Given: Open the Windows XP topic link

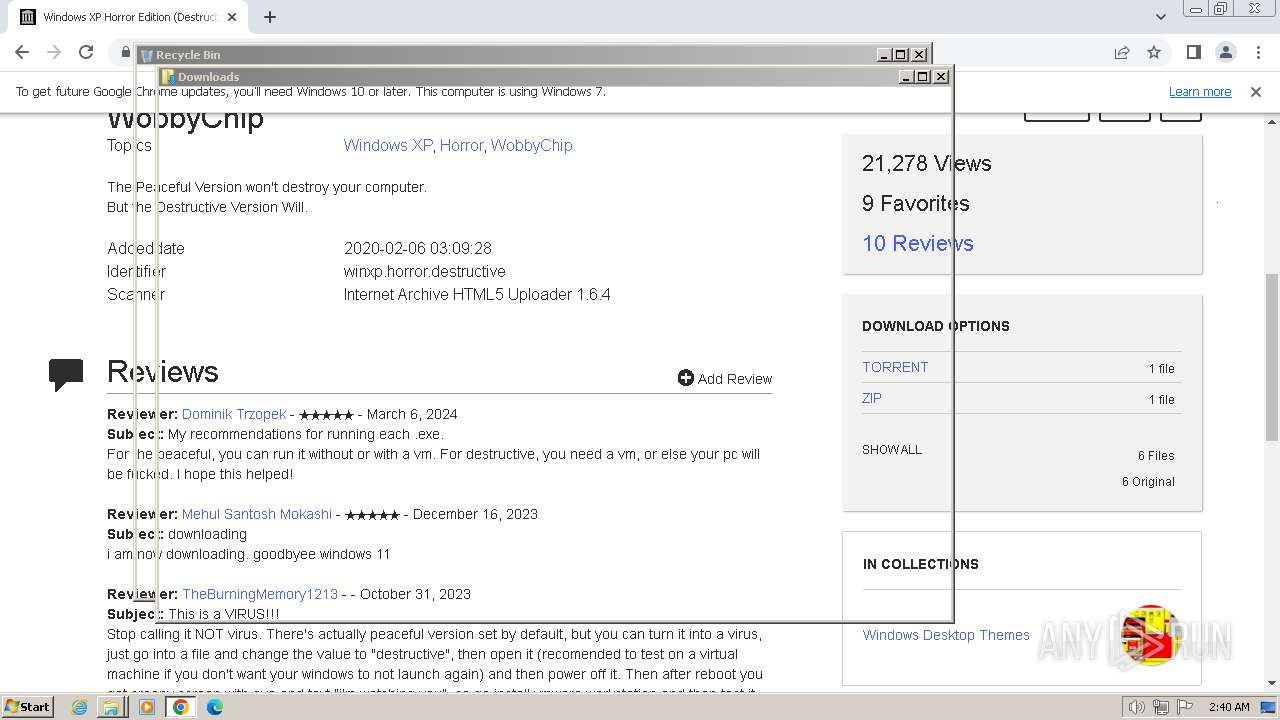Looking at the screenshot, I should click(x=388, y=145).
